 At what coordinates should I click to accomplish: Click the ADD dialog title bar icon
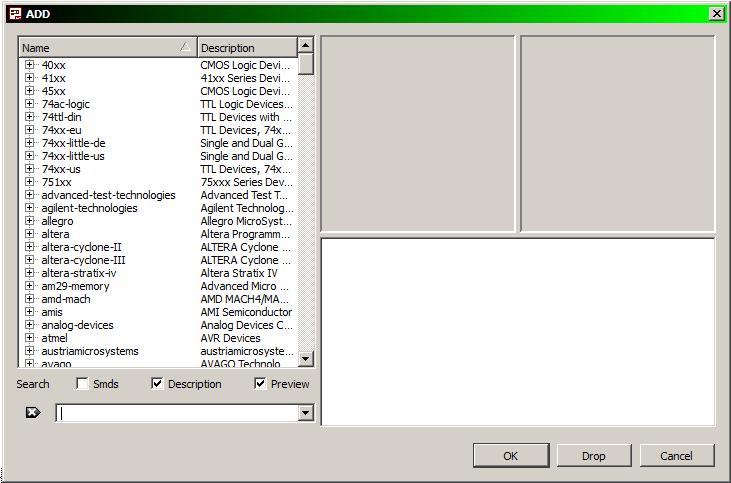(x=15, y=14)
